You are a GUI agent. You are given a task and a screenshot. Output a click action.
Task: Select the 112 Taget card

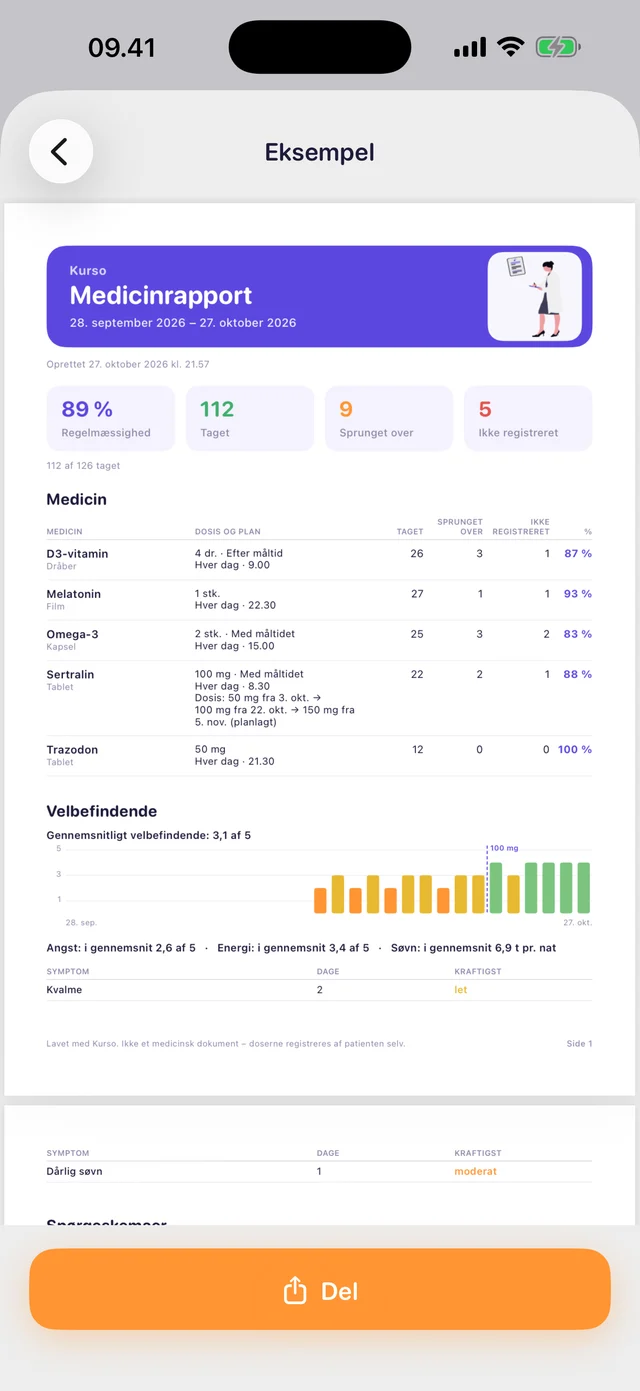[250, 418]
